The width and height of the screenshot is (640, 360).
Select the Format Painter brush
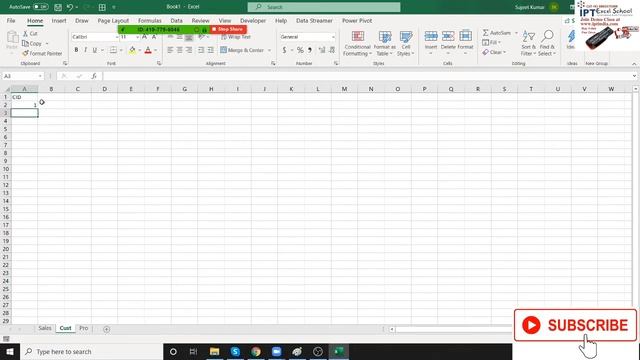[x=25, y=53]
